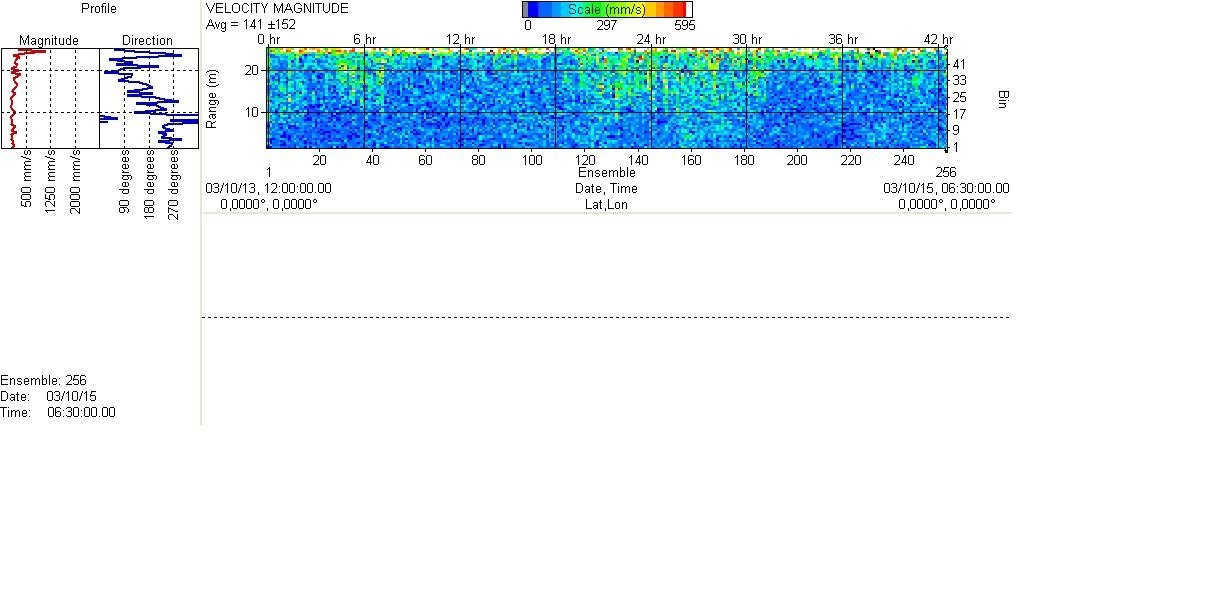Click the 12 hr time marker
The width and height of the screenshot is (1212, 609).
click(461, 39)
